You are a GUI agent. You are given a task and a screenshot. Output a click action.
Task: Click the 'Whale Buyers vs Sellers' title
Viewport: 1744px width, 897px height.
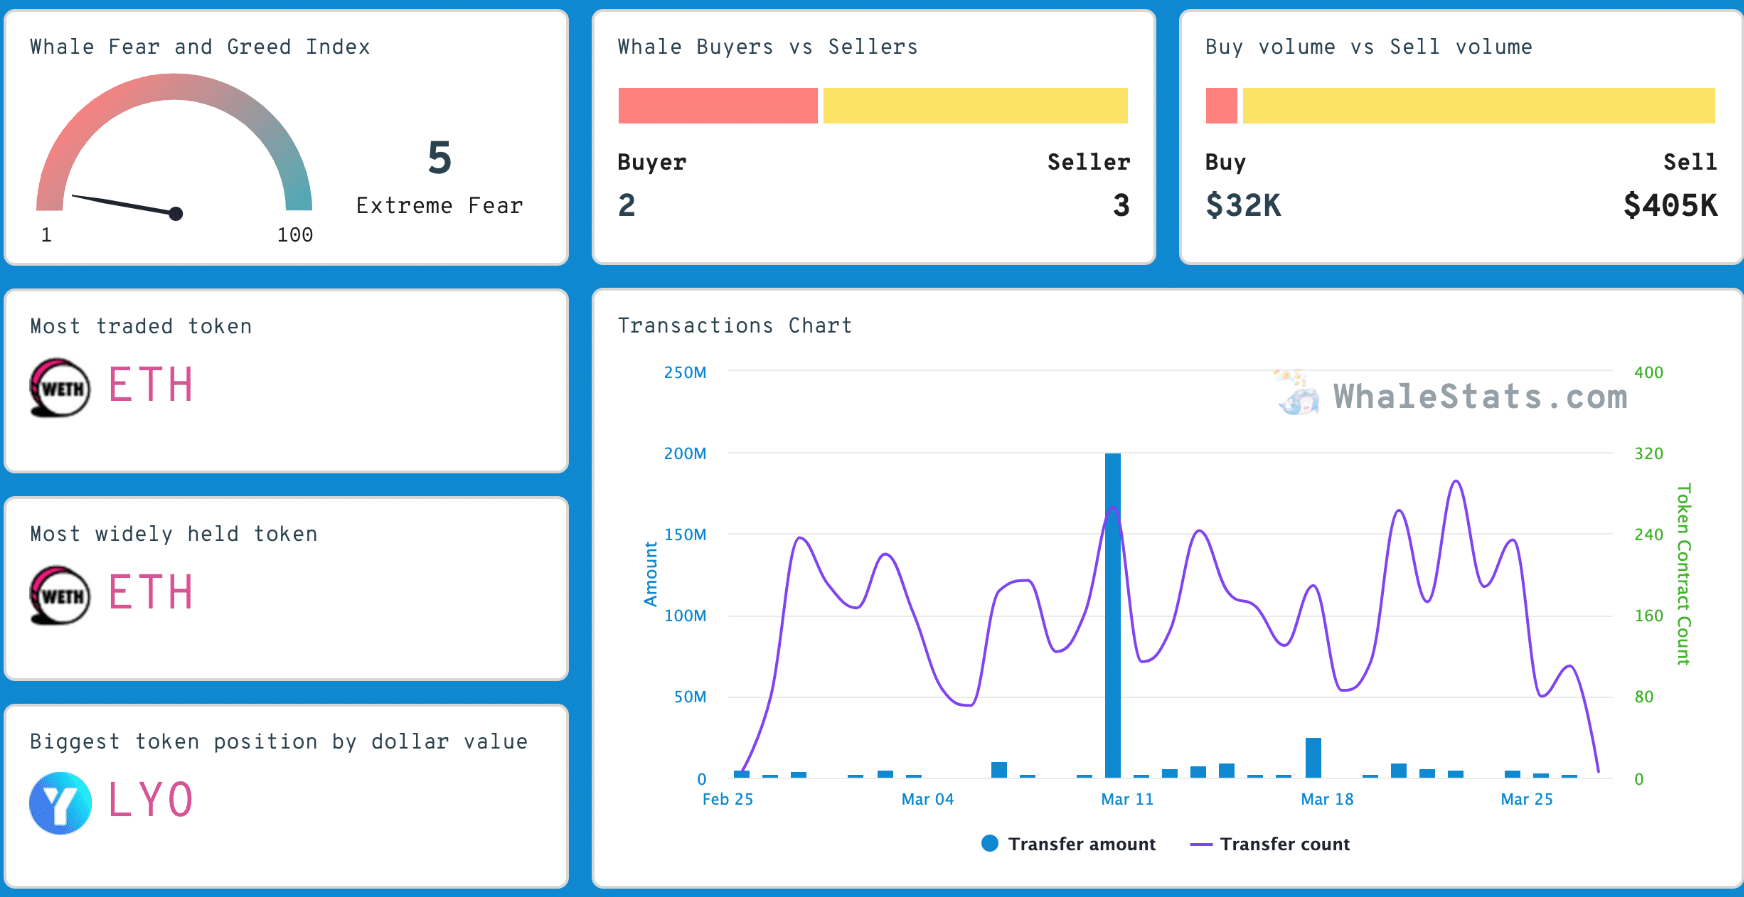coord(768,47)
